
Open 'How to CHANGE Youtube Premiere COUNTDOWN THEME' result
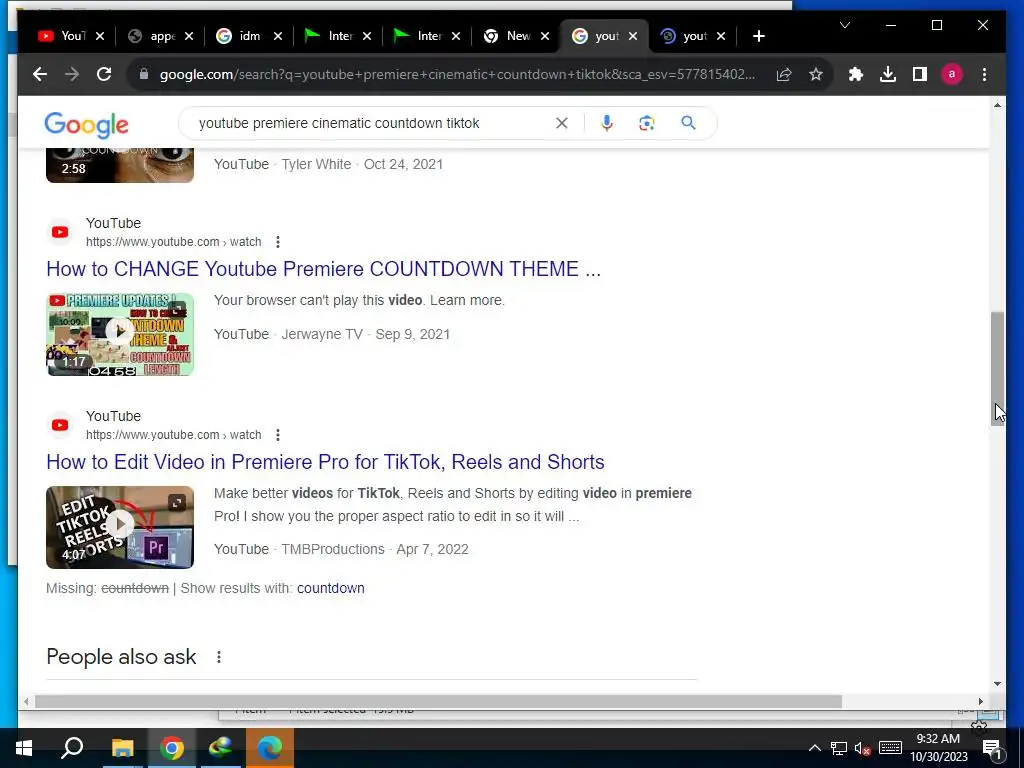pos(323,268)
